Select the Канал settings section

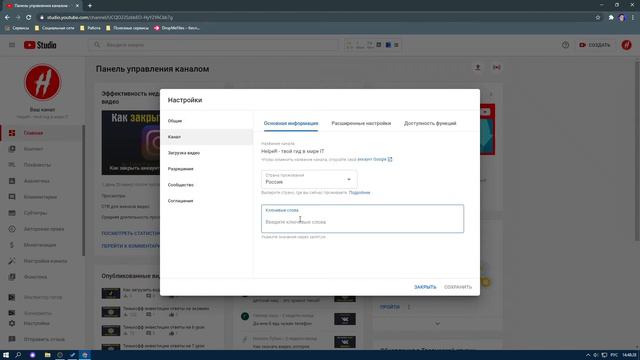tap(207, 137)
